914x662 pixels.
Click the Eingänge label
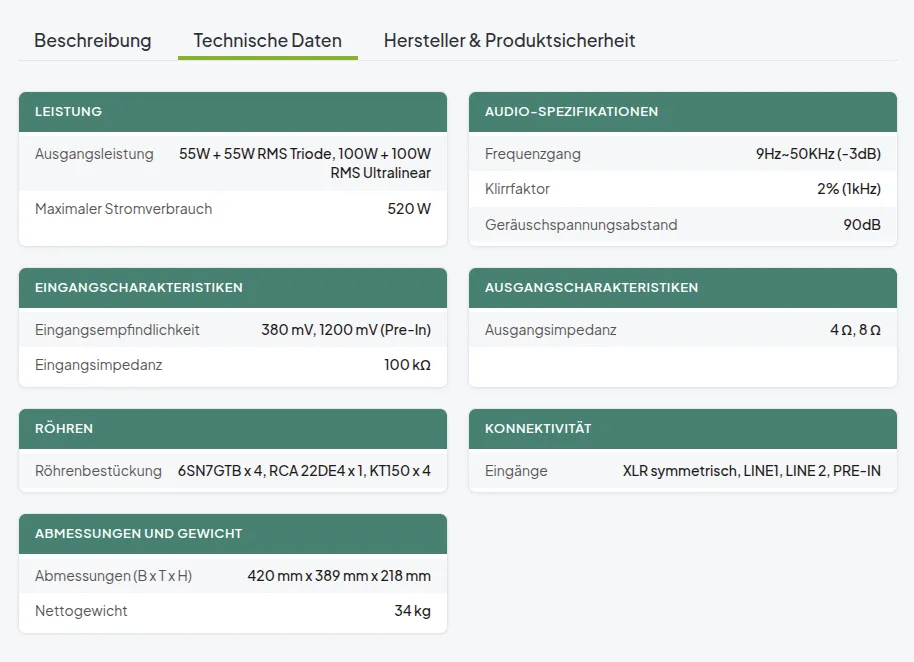pyautogui.click(x=516, y=471)
